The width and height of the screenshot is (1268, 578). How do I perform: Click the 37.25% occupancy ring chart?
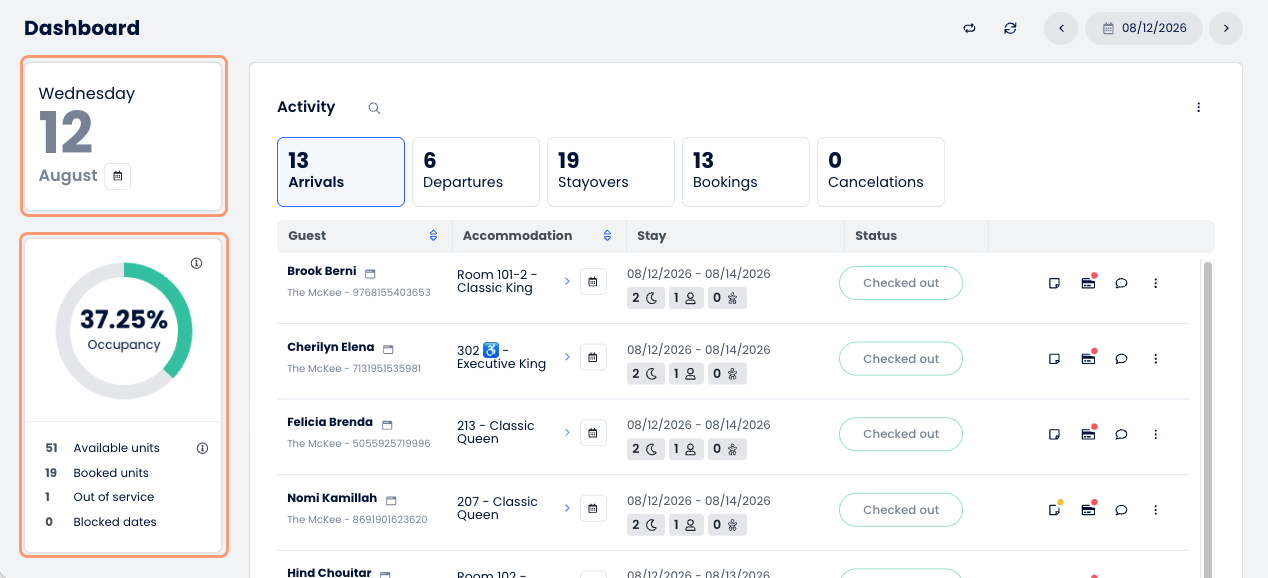pos(124,330)
